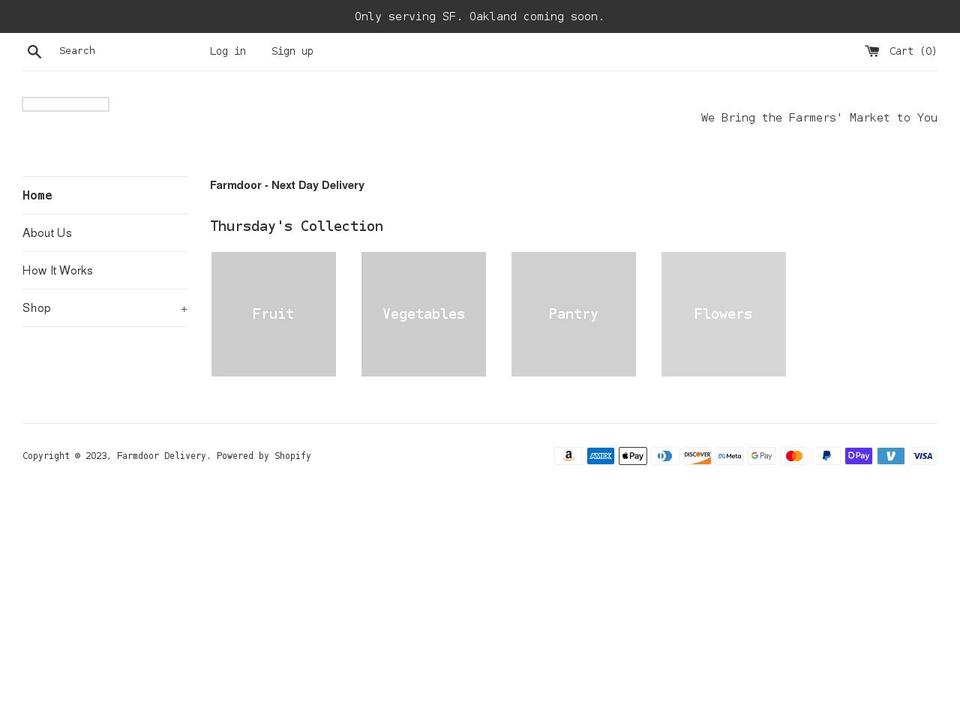Click the Sign up link
This screenshot has height=720, width=960.
point(292,51)
